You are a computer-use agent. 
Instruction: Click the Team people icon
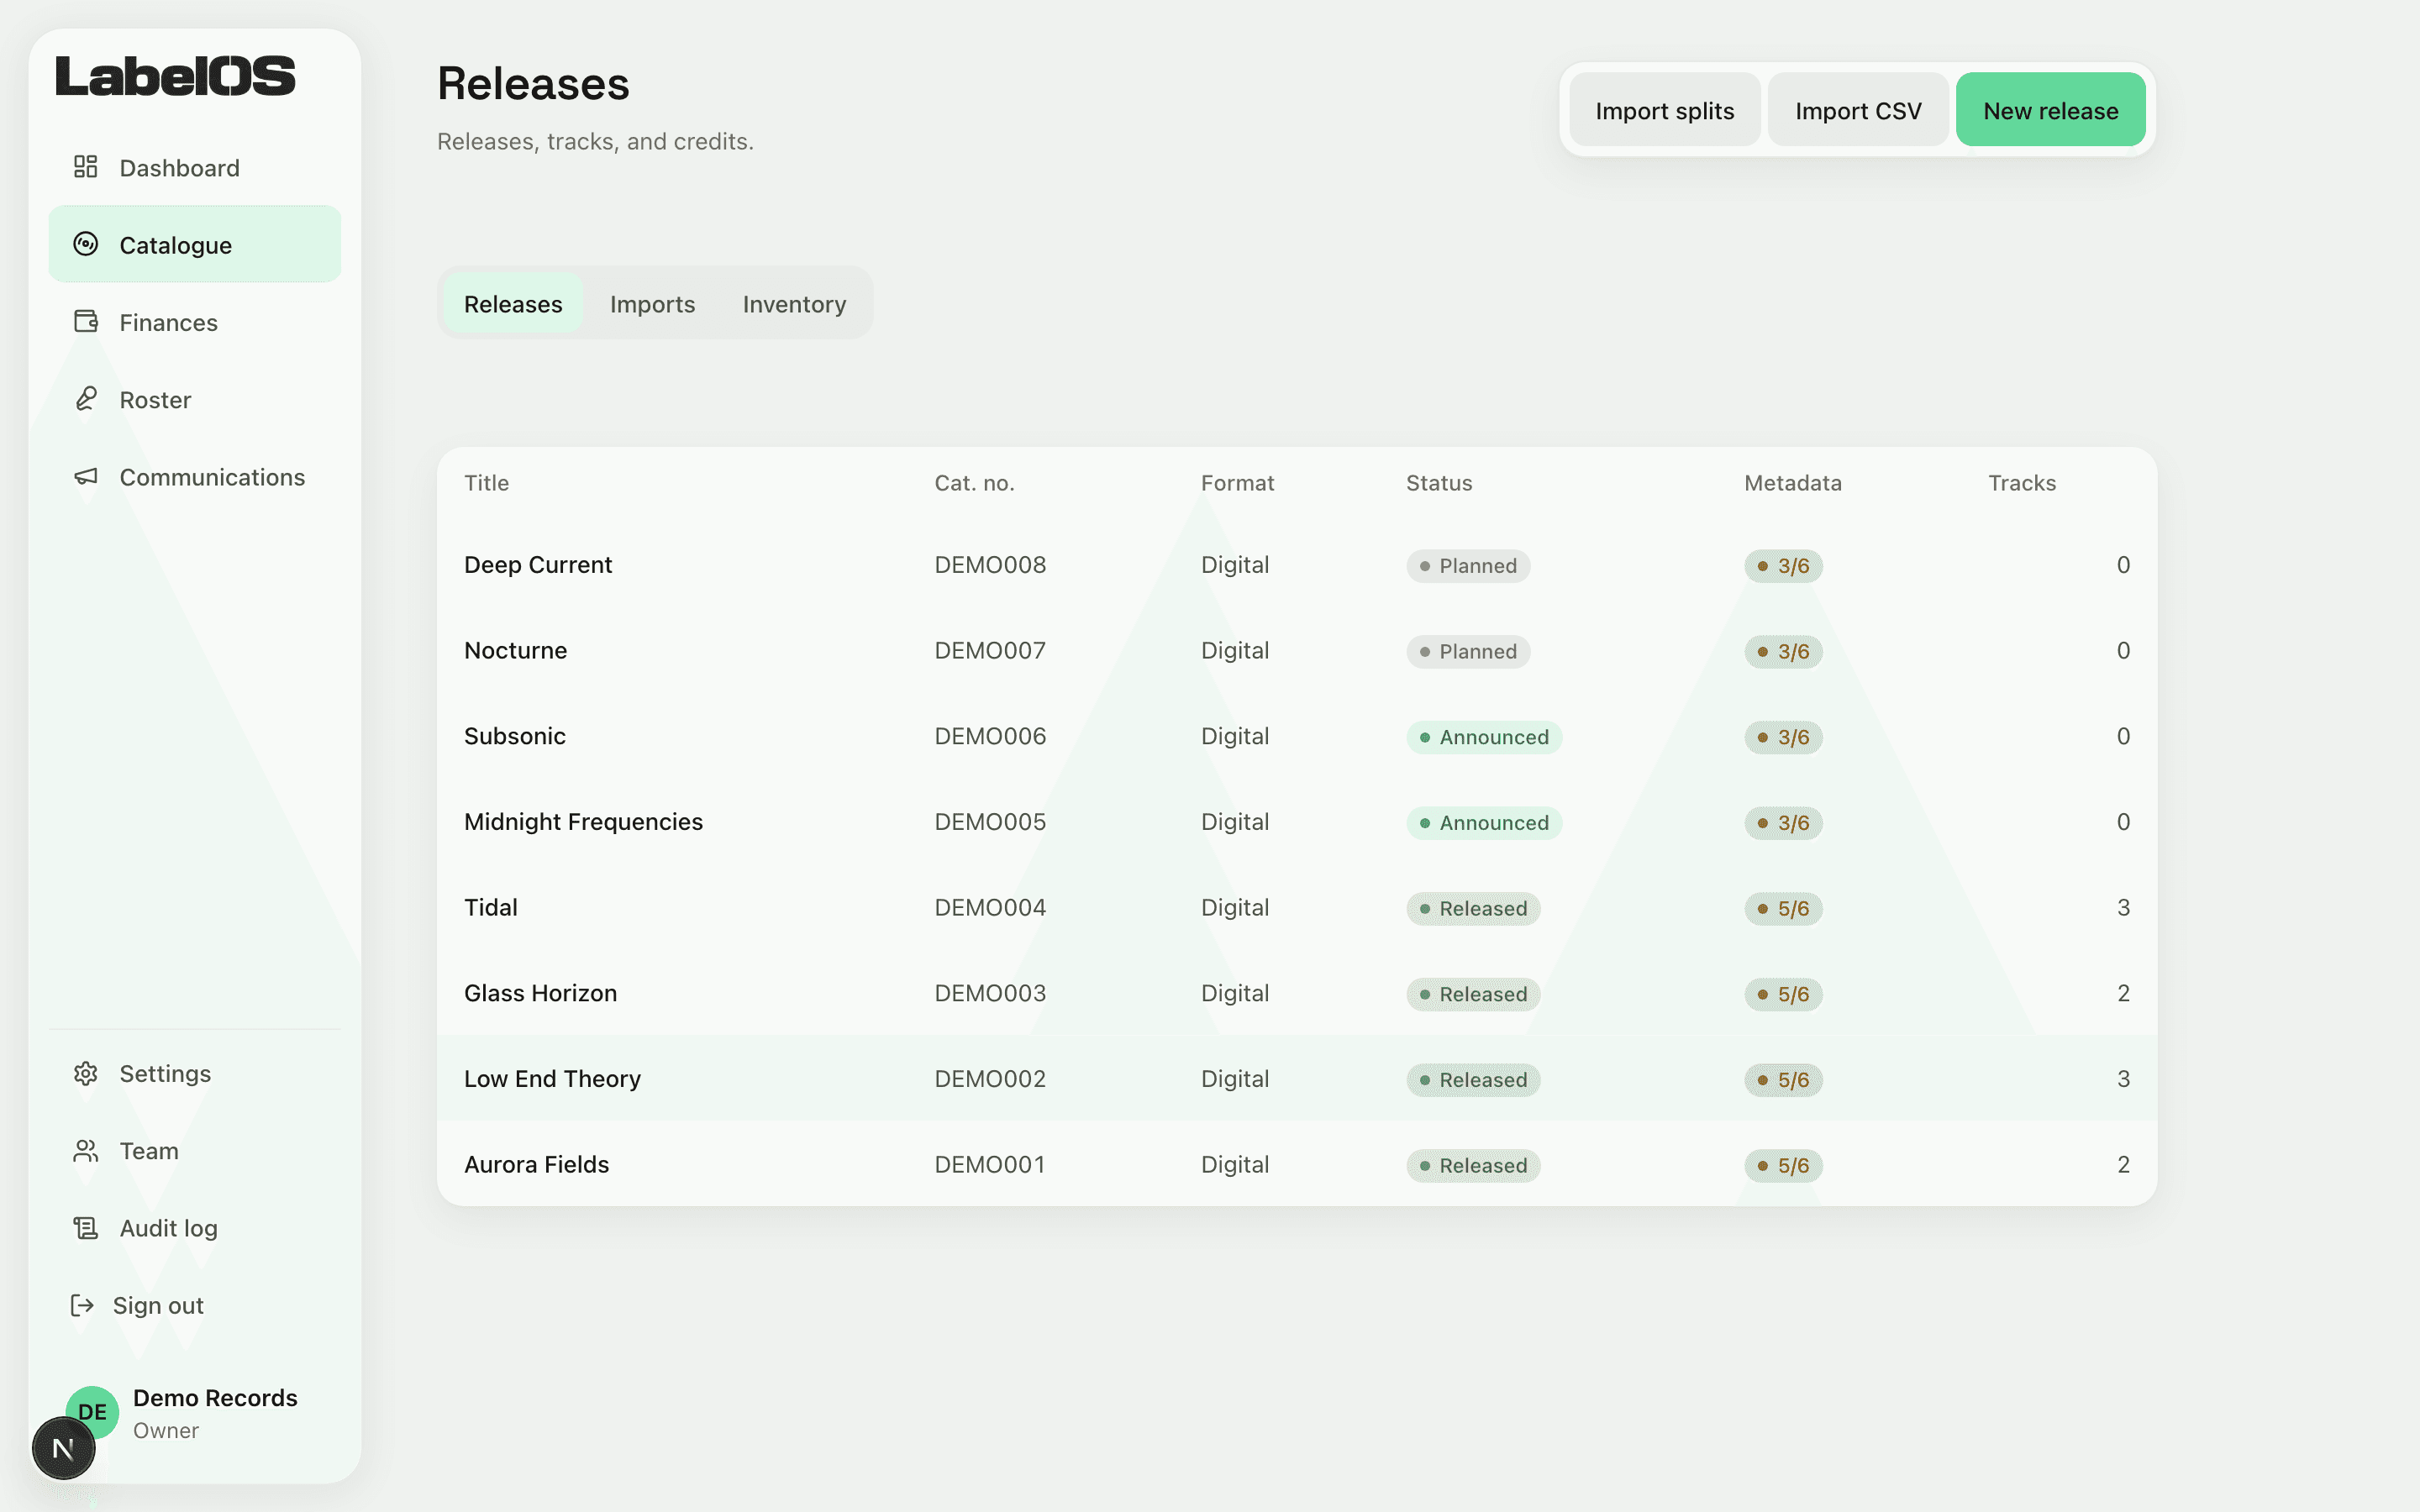click(86, 1151)
